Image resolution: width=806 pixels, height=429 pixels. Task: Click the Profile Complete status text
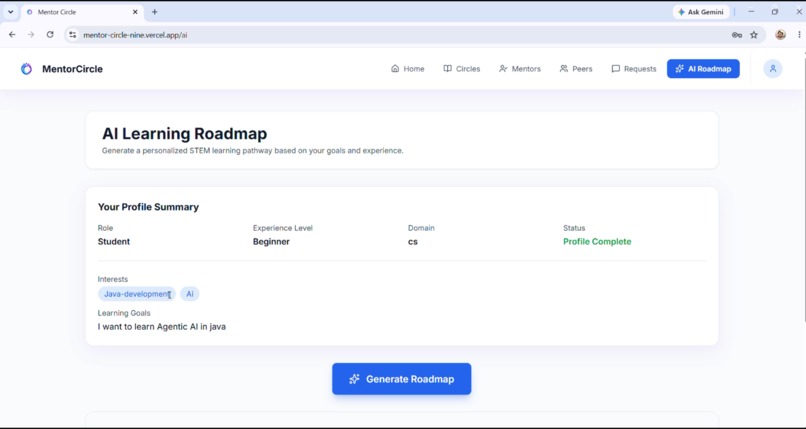597,241
